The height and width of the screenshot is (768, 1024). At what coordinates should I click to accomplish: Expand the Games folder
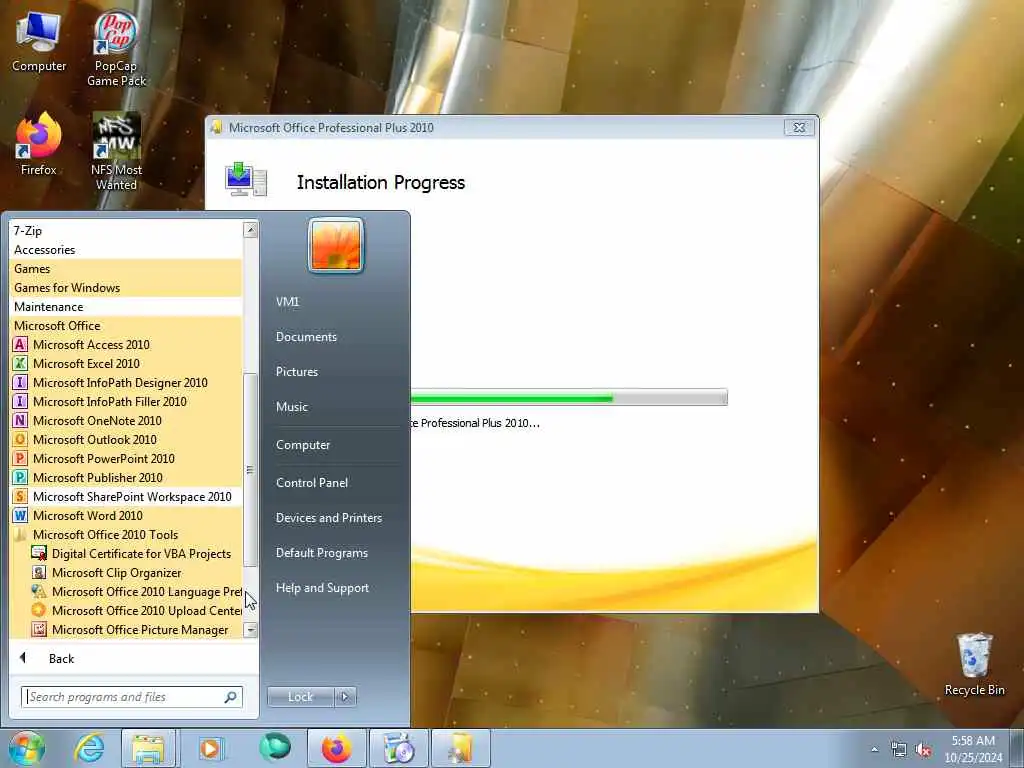coord(32,268)
